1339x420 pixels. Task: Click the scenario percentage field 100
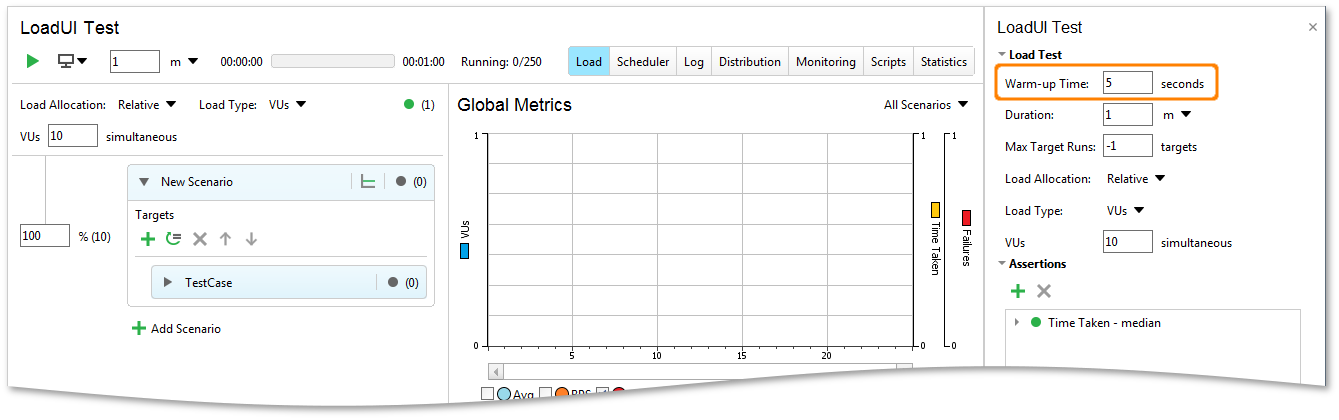pyautogui.click(x=45, y=236)
